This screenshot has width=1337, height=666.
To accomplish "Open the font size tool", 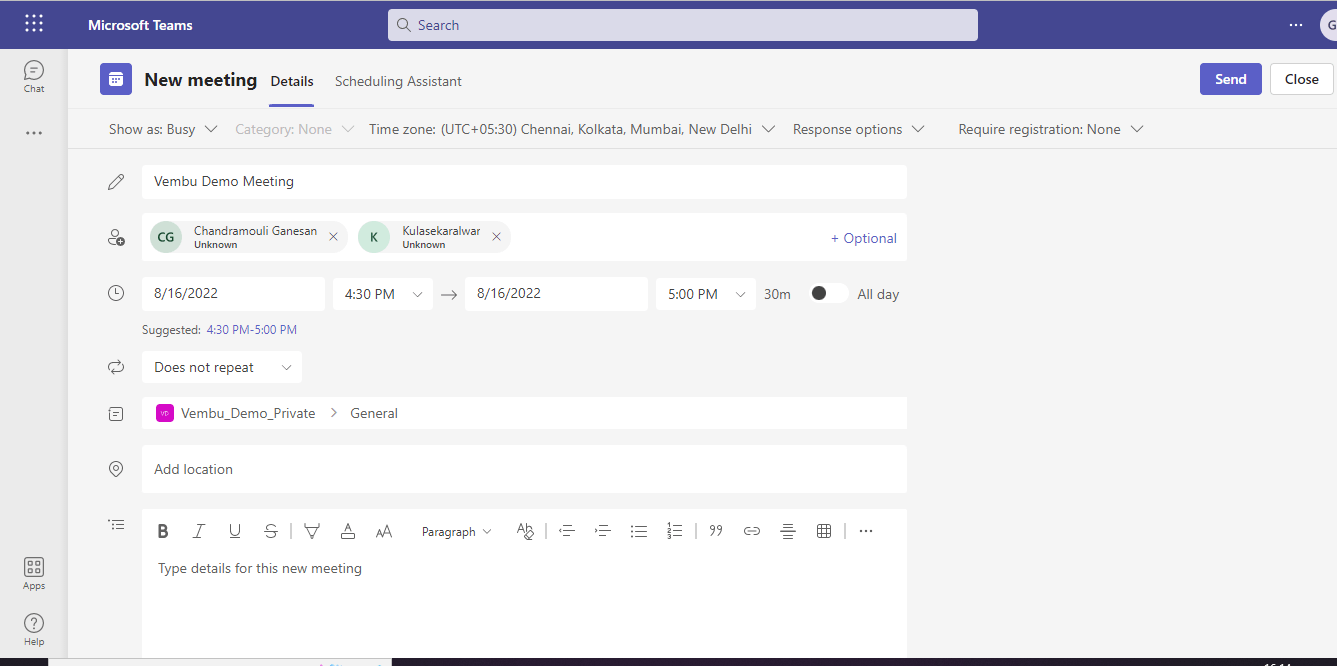I will [x=384, y=531].
